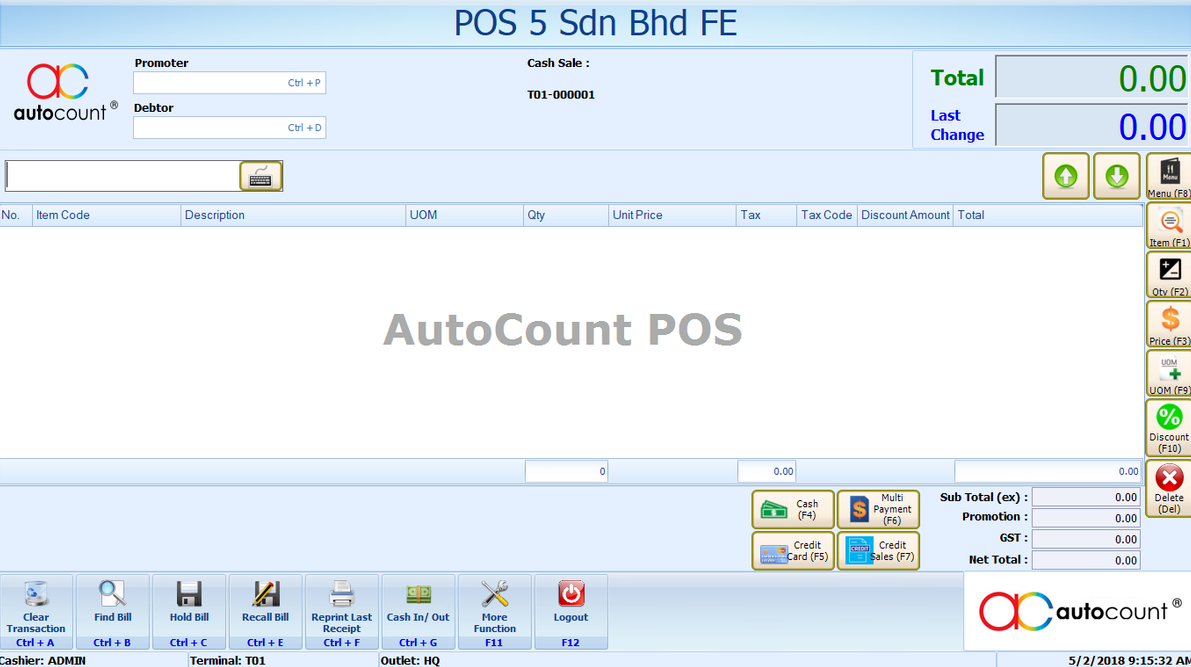
Task: Click the No. column header
Action: point(16,215)
